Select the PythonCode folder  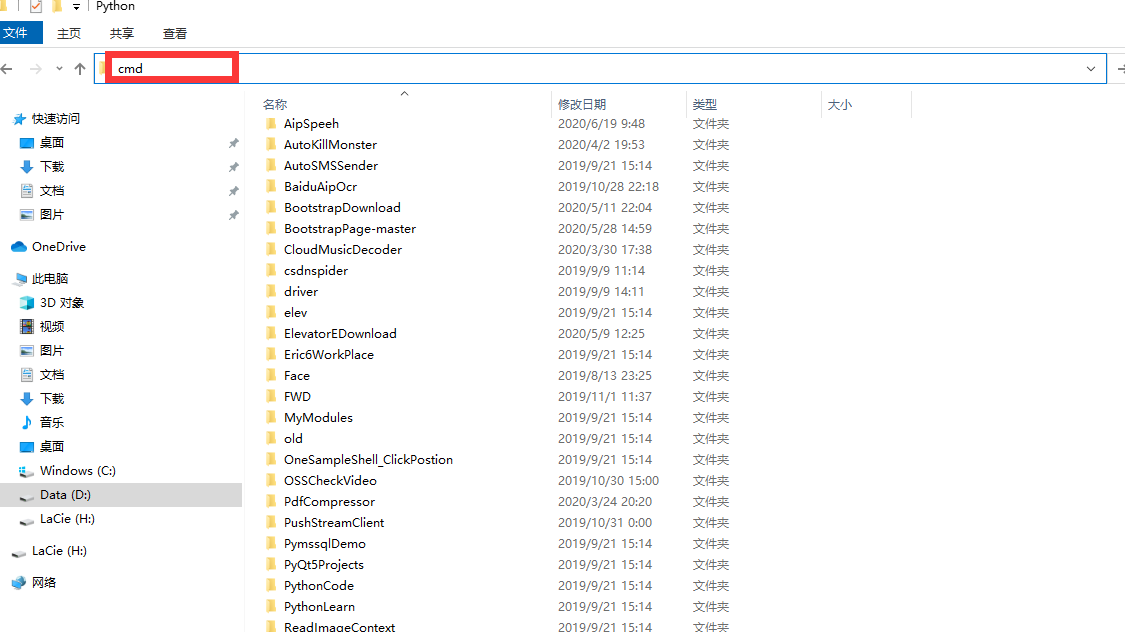pyautogui.click(x=319, y=585)
